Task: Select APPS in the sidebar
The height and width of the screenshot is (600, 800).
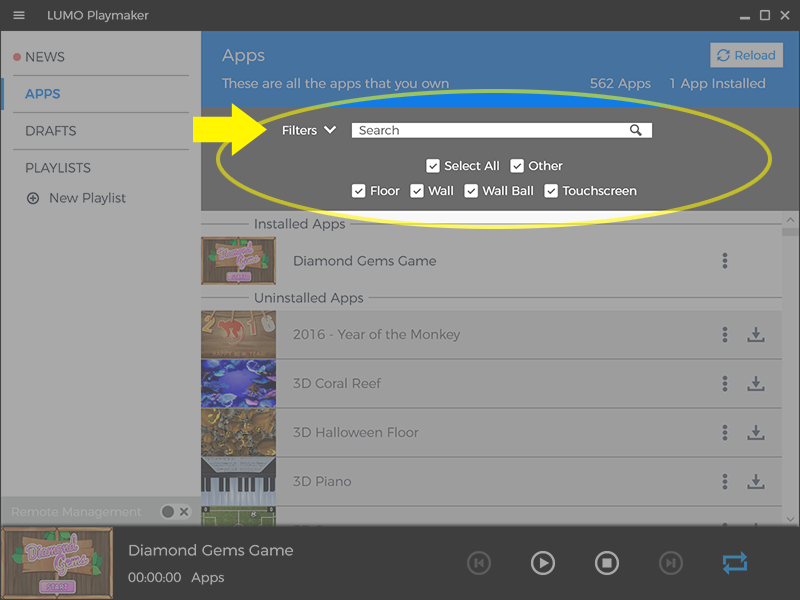Action: pyautogui.click(x=43, y=94)
